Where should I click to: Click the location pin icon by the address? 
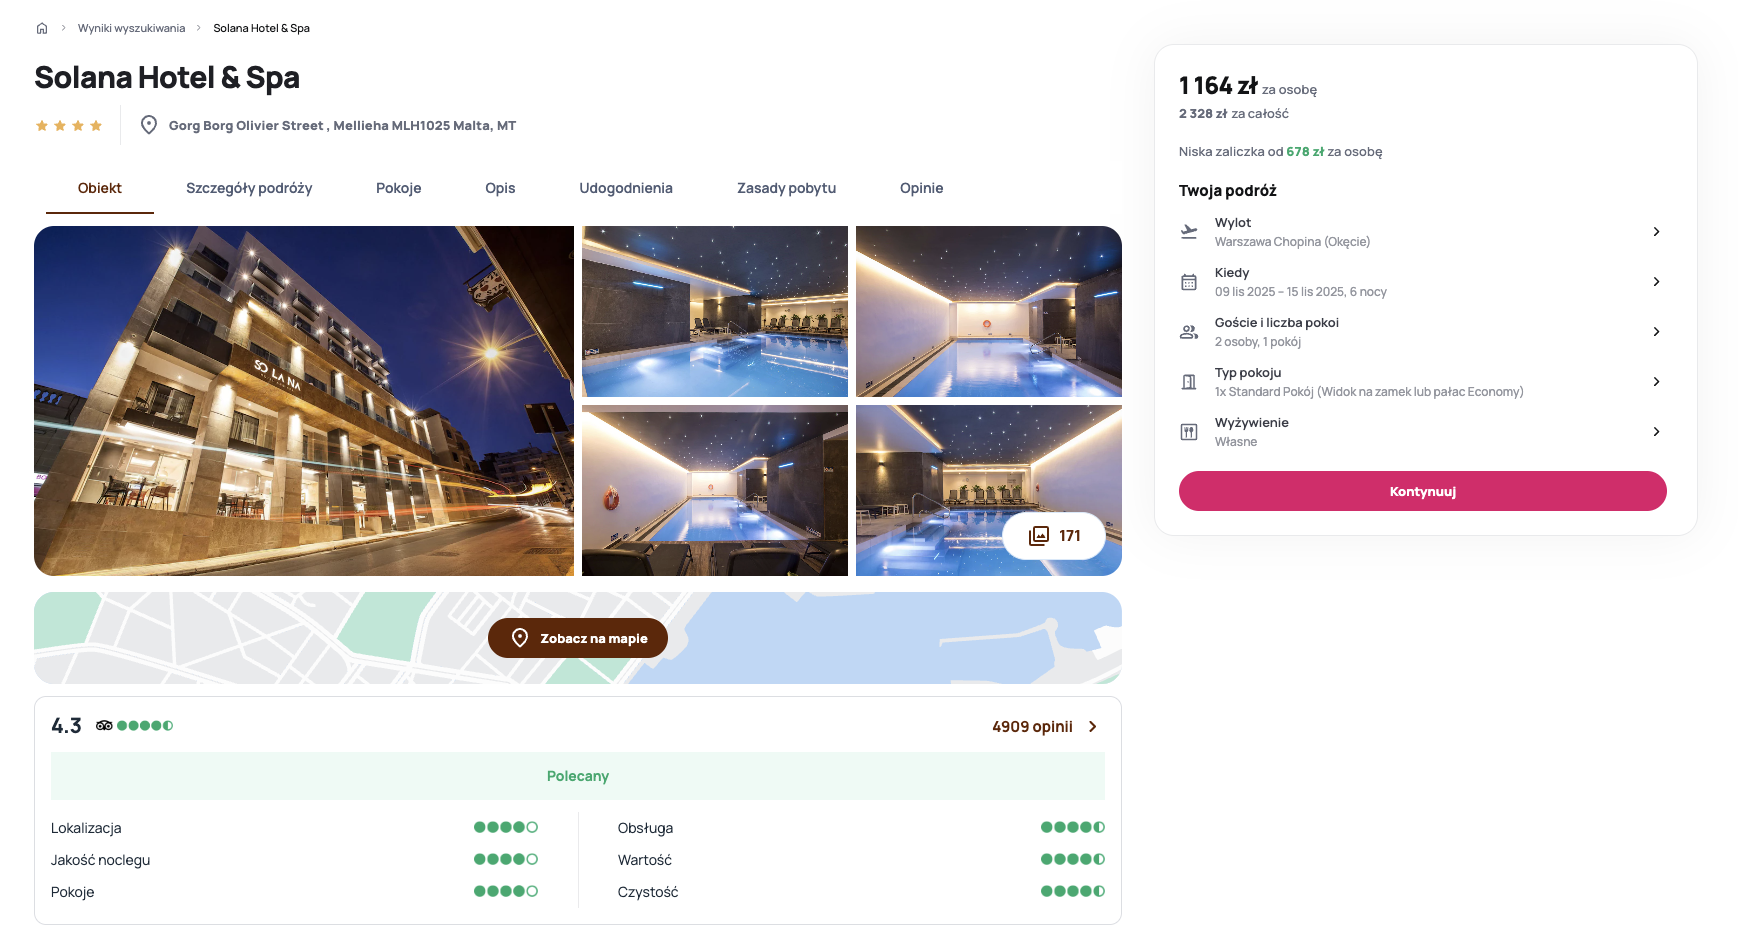149,125
